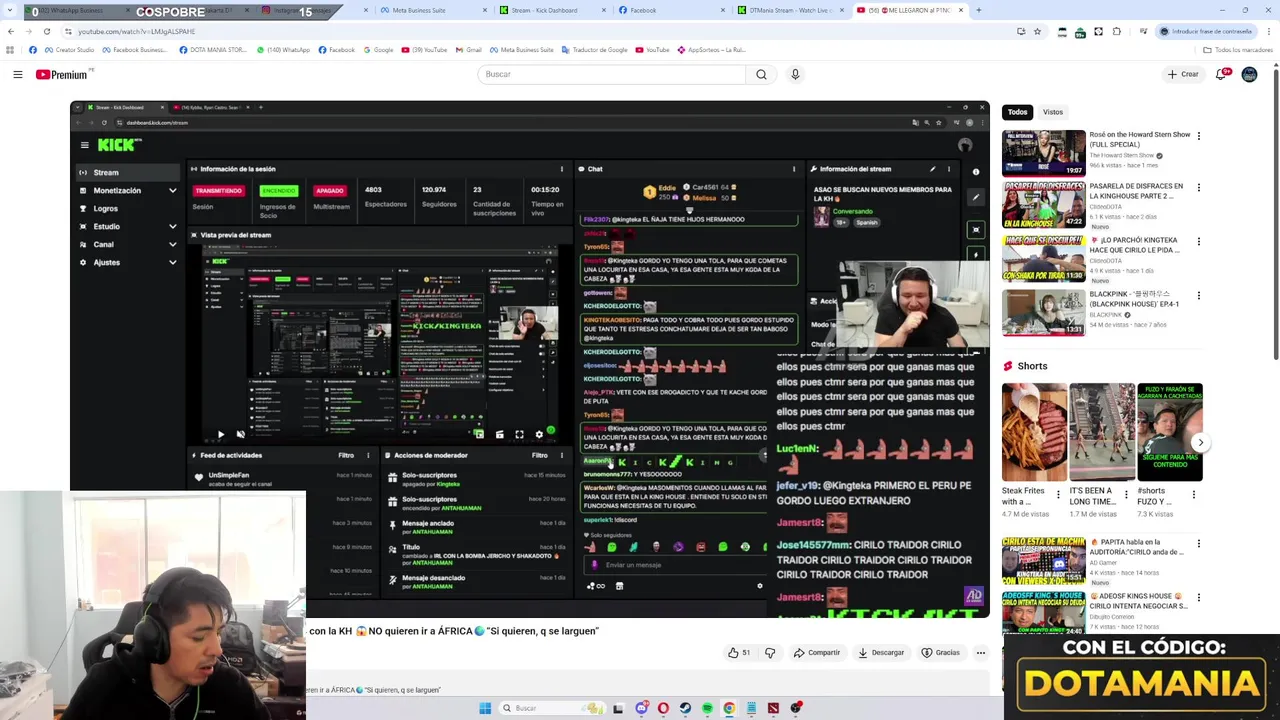Open YouTube notifications bell

1221,74
